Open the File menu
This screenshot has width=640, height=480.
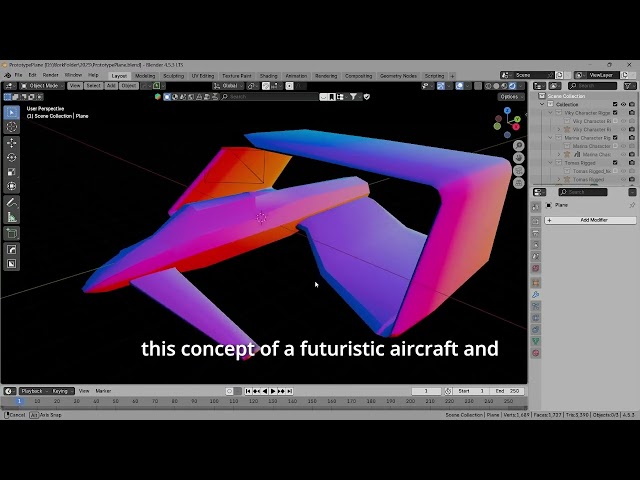point(18,76)
